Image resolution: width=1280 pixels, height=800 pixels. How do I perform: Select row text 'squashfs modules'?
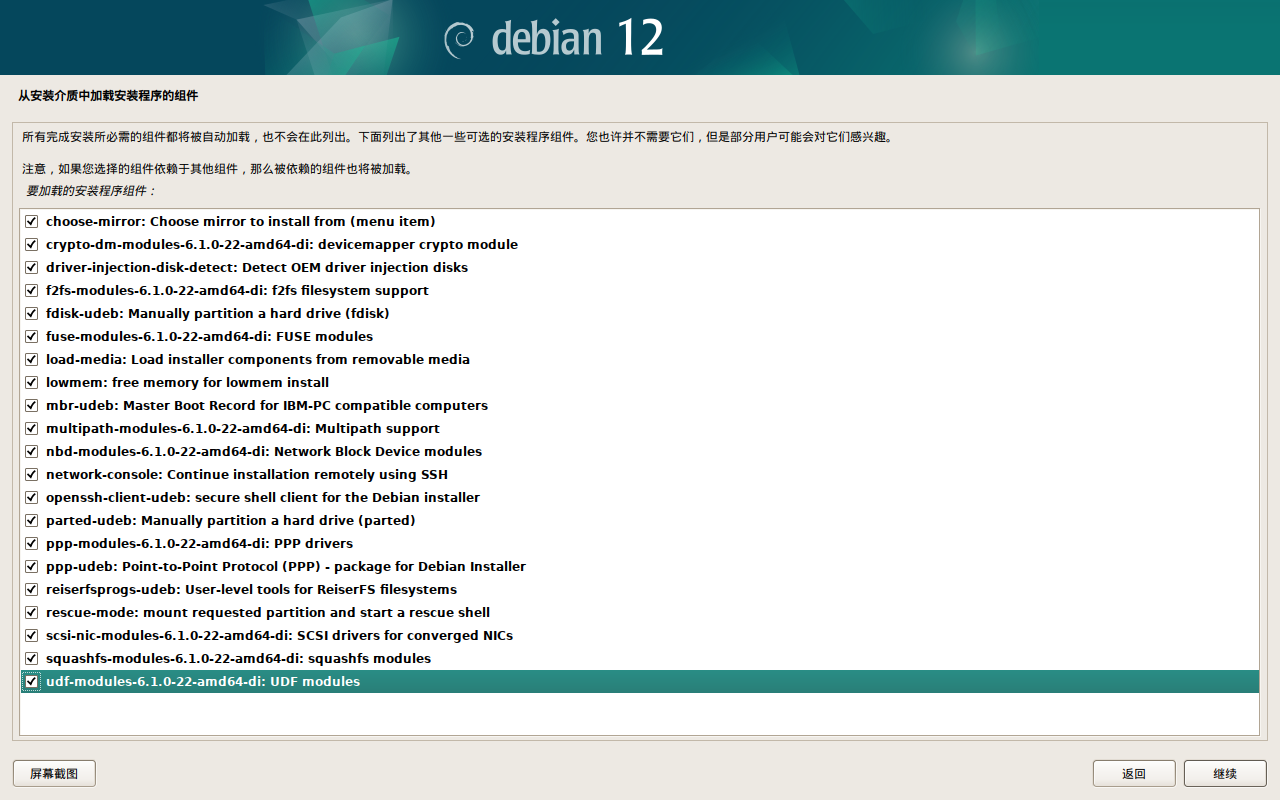pos(369,659)
